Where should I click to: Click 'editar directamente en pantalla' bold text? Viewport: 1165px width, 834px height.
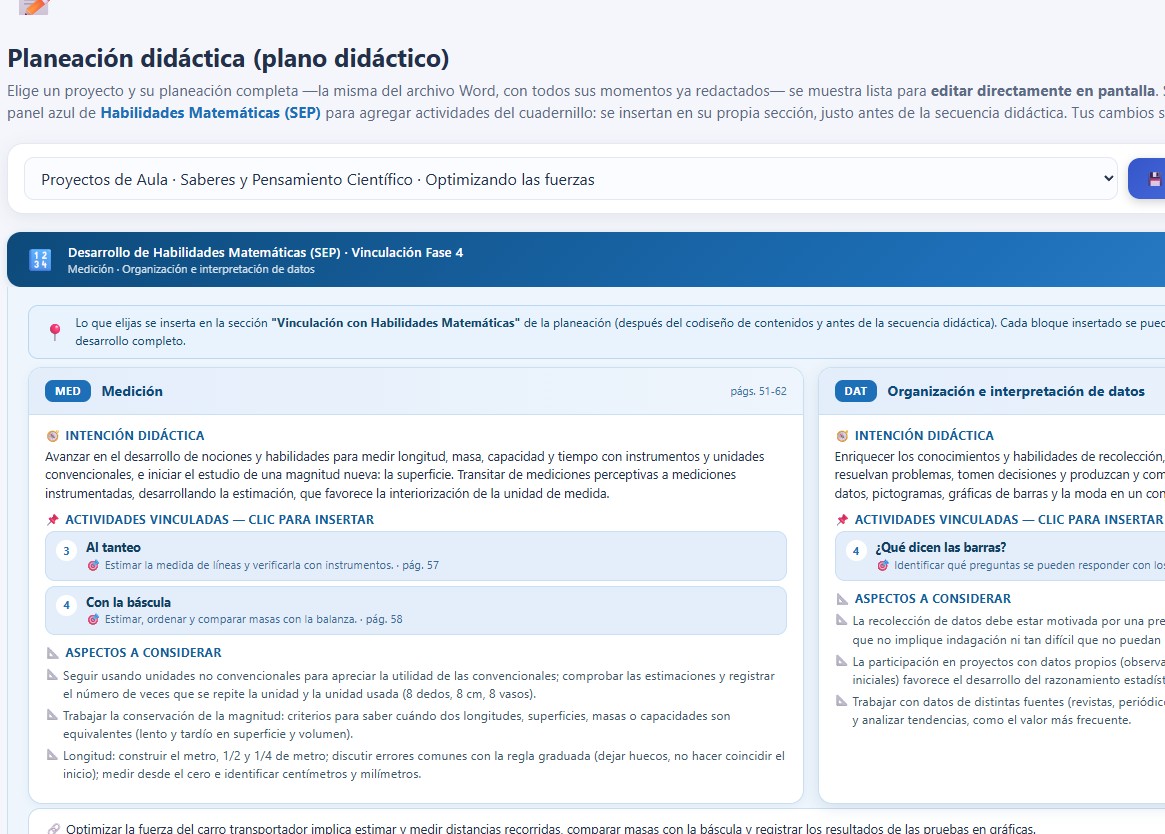[x=1044, y=91]
